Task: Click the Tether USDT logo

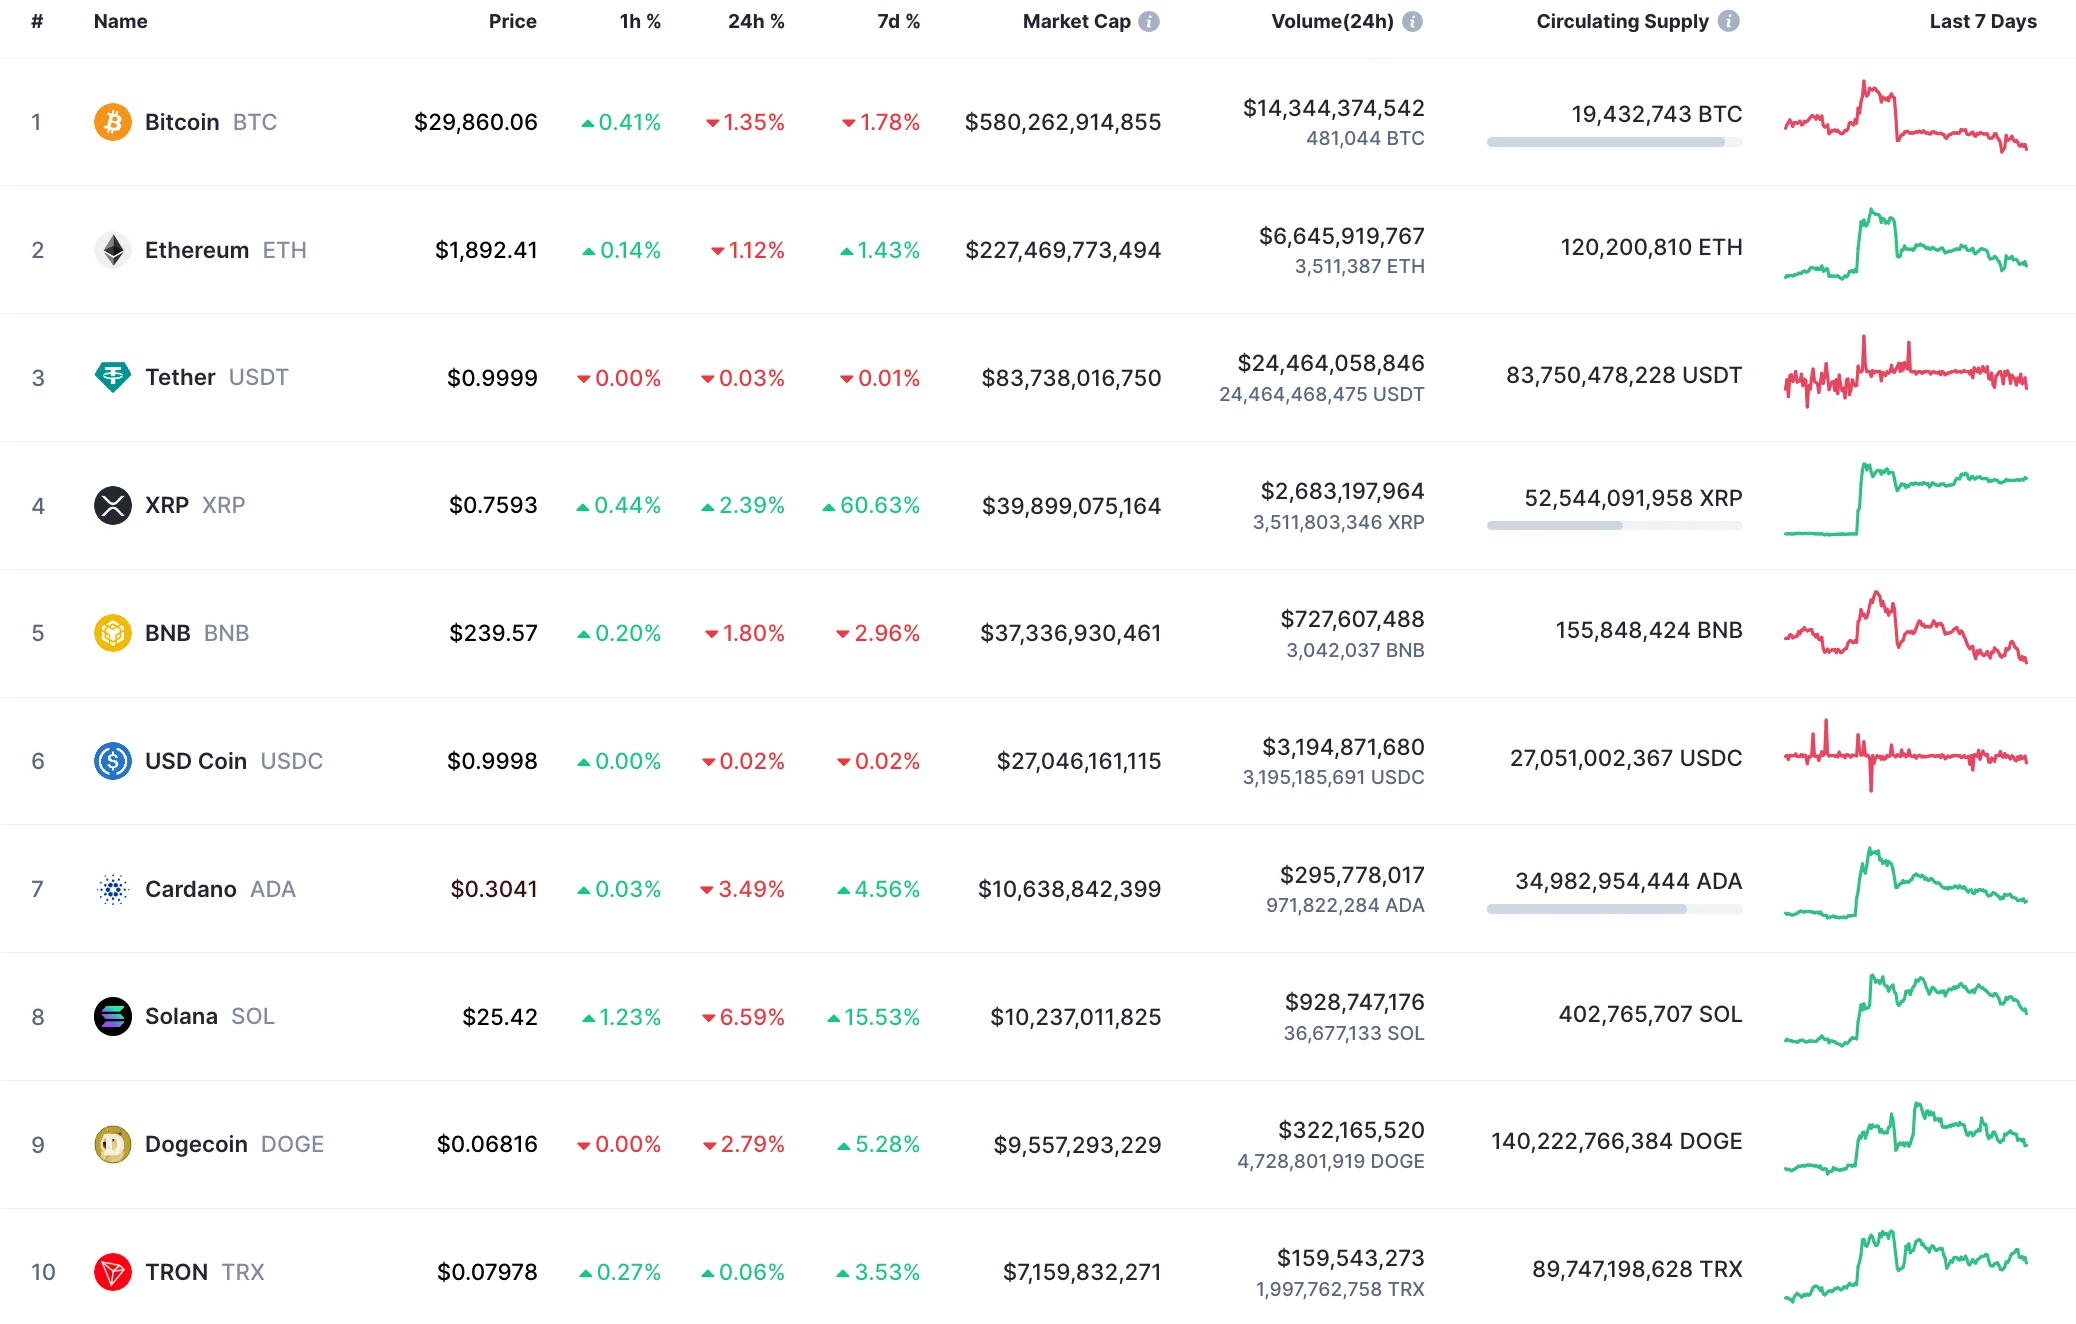Action: (x=113, y=378)
